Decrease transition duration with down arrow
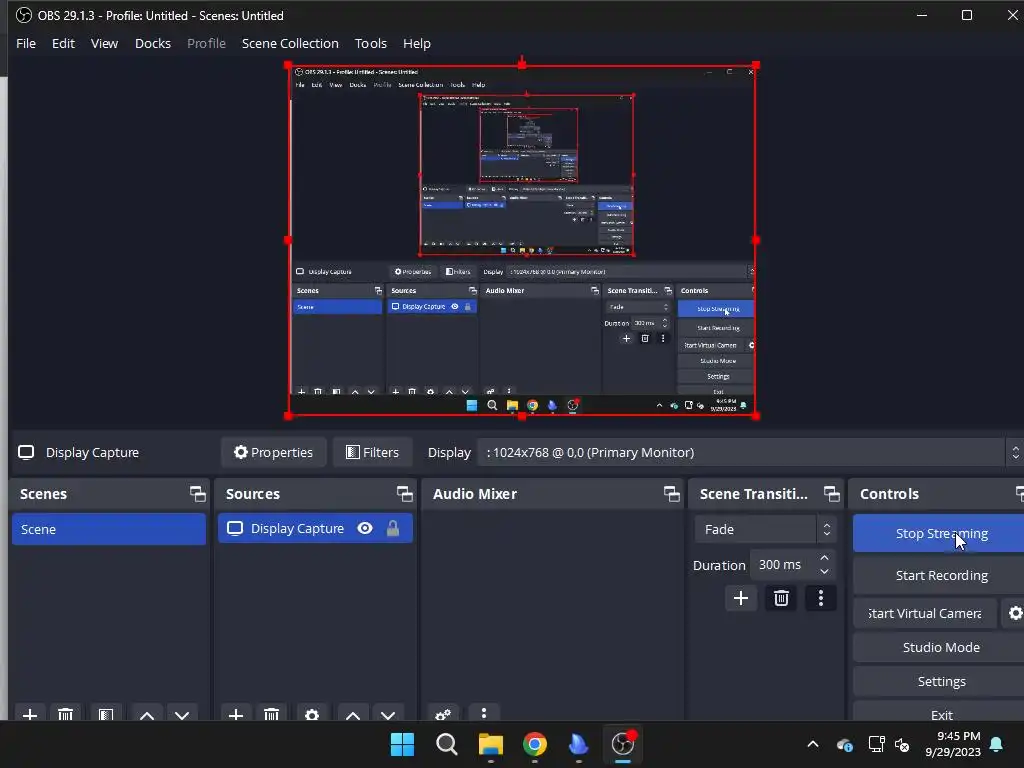Image resolution: width=1024 pixels, height=768 pixels. [x=824, y=571]
